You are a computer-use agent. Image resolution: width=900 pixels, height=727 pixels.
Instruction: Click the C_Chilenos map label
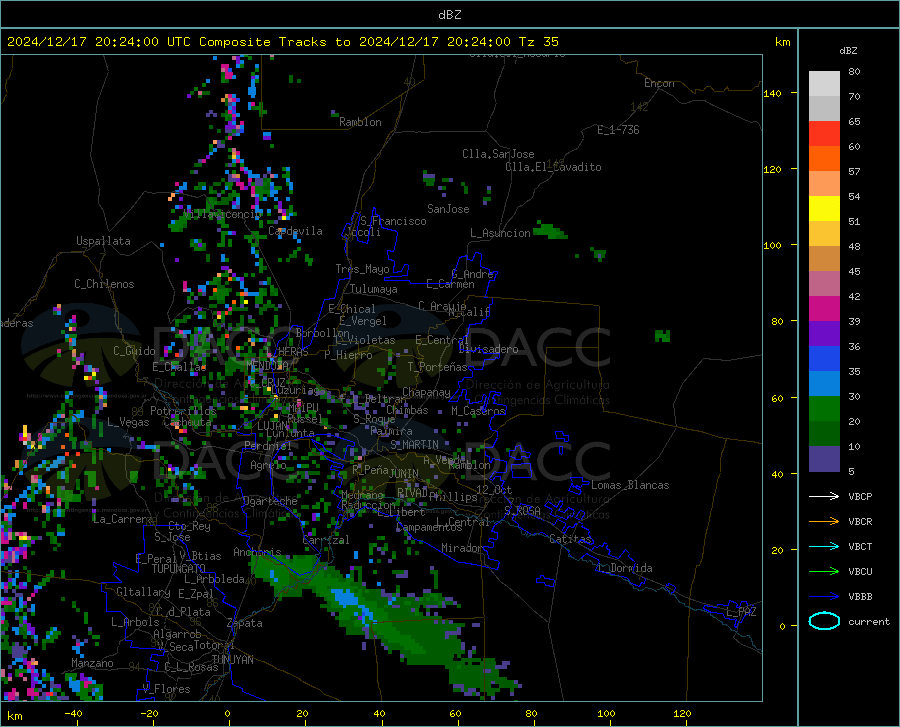click(x=104, y=284)
